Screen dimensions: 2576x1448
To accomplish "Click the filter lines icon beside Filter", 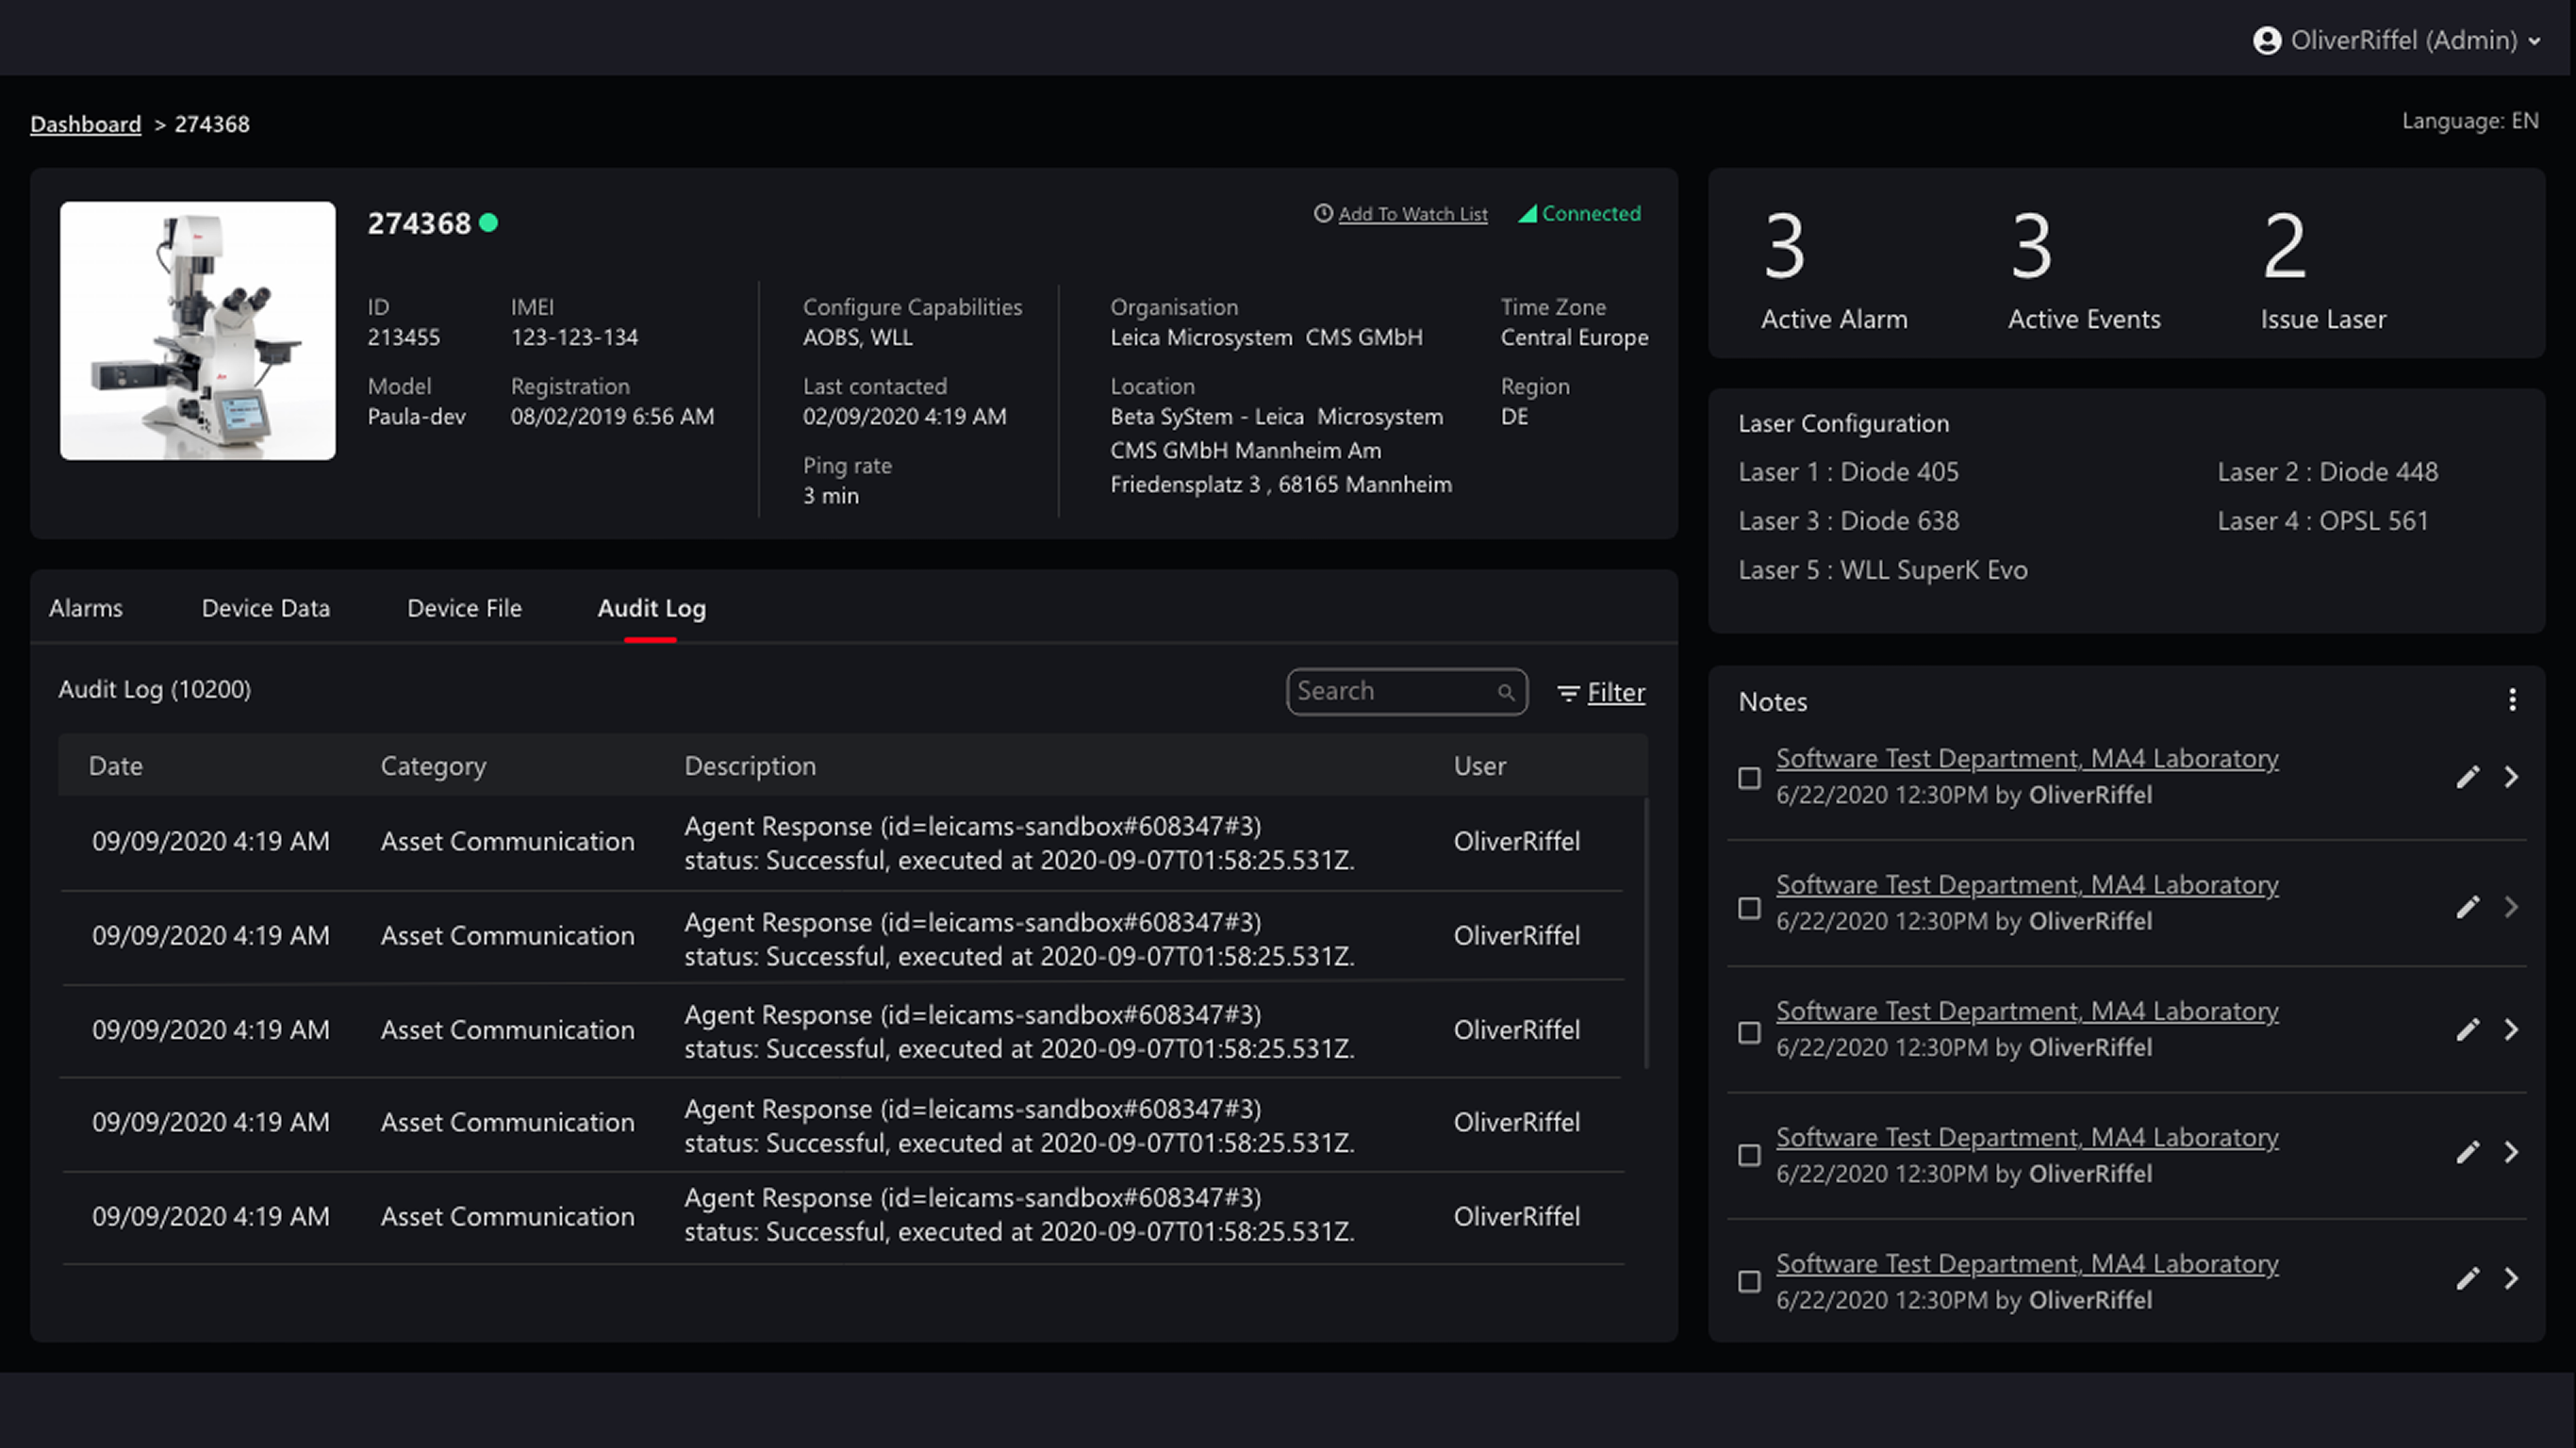I will click(x=1567, y=693).
